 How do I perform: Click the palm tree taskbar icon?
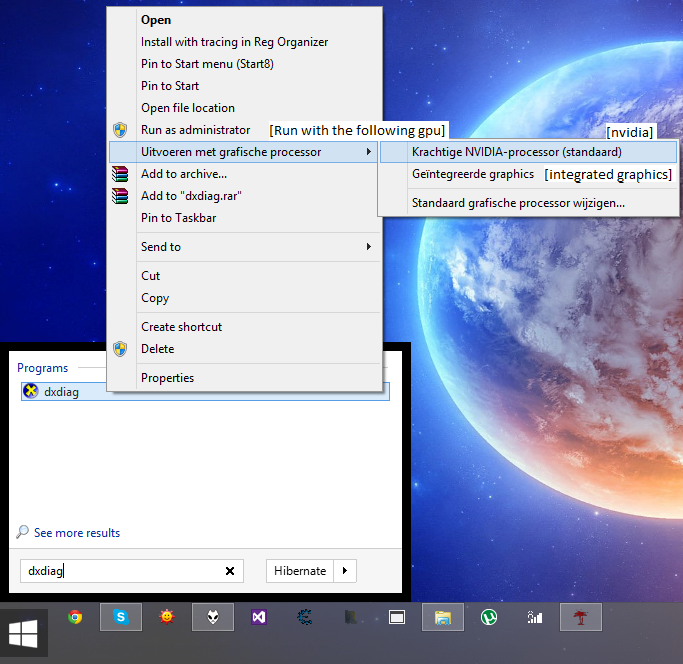pyautogui.click(x=581, y=617)
